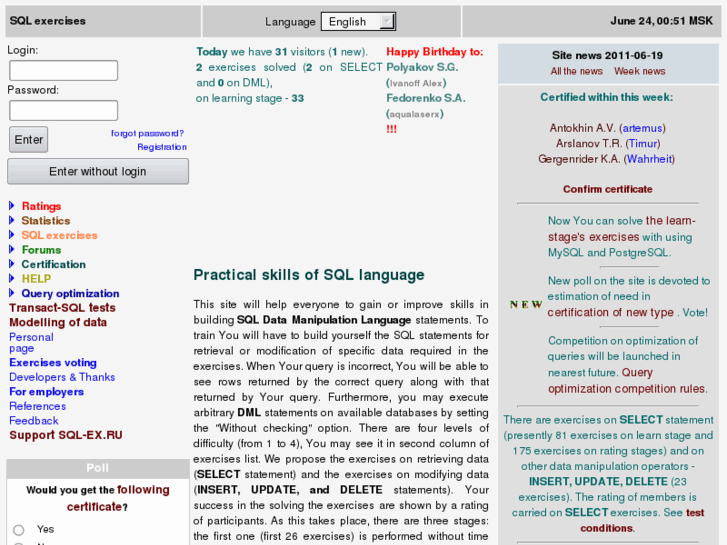The height and width of the screenshot is (545, 727).
Task: Open the Week news link
Action: pos(640,71)
